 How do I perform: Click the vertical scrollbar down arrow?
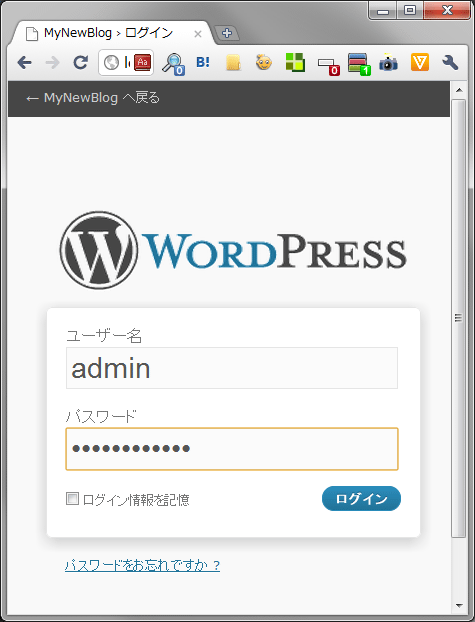(460, 605)
